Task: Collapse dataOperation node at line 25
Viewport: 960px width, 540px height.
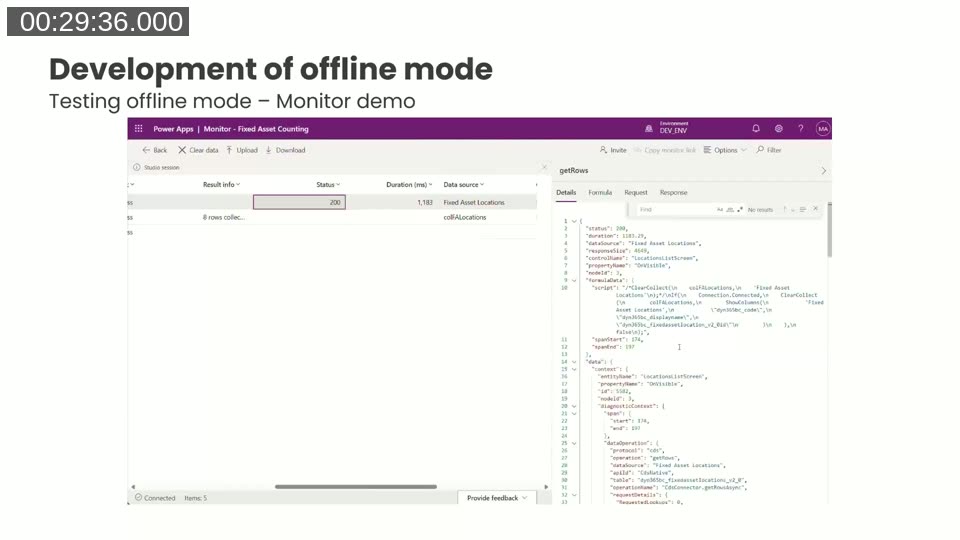Action: click(574, 443)
